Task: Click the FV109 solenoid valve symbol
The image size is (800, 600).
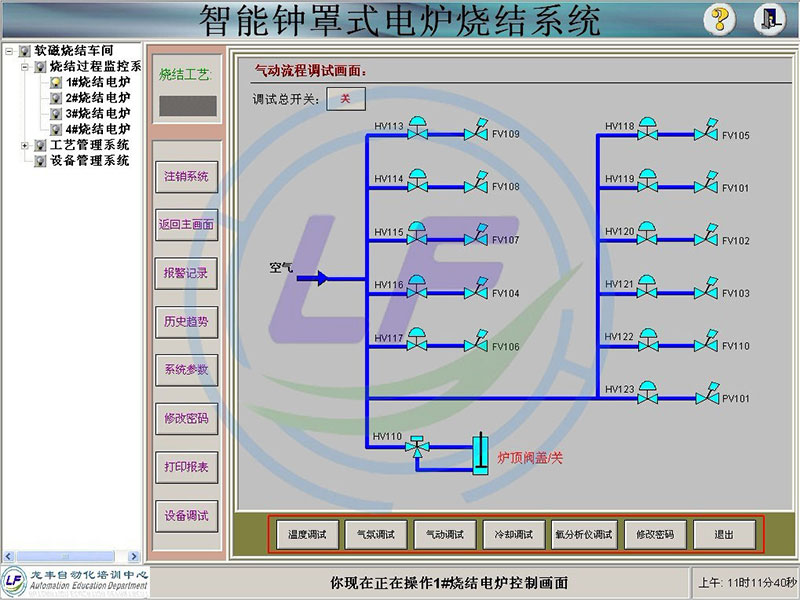Action: (476, 131)
